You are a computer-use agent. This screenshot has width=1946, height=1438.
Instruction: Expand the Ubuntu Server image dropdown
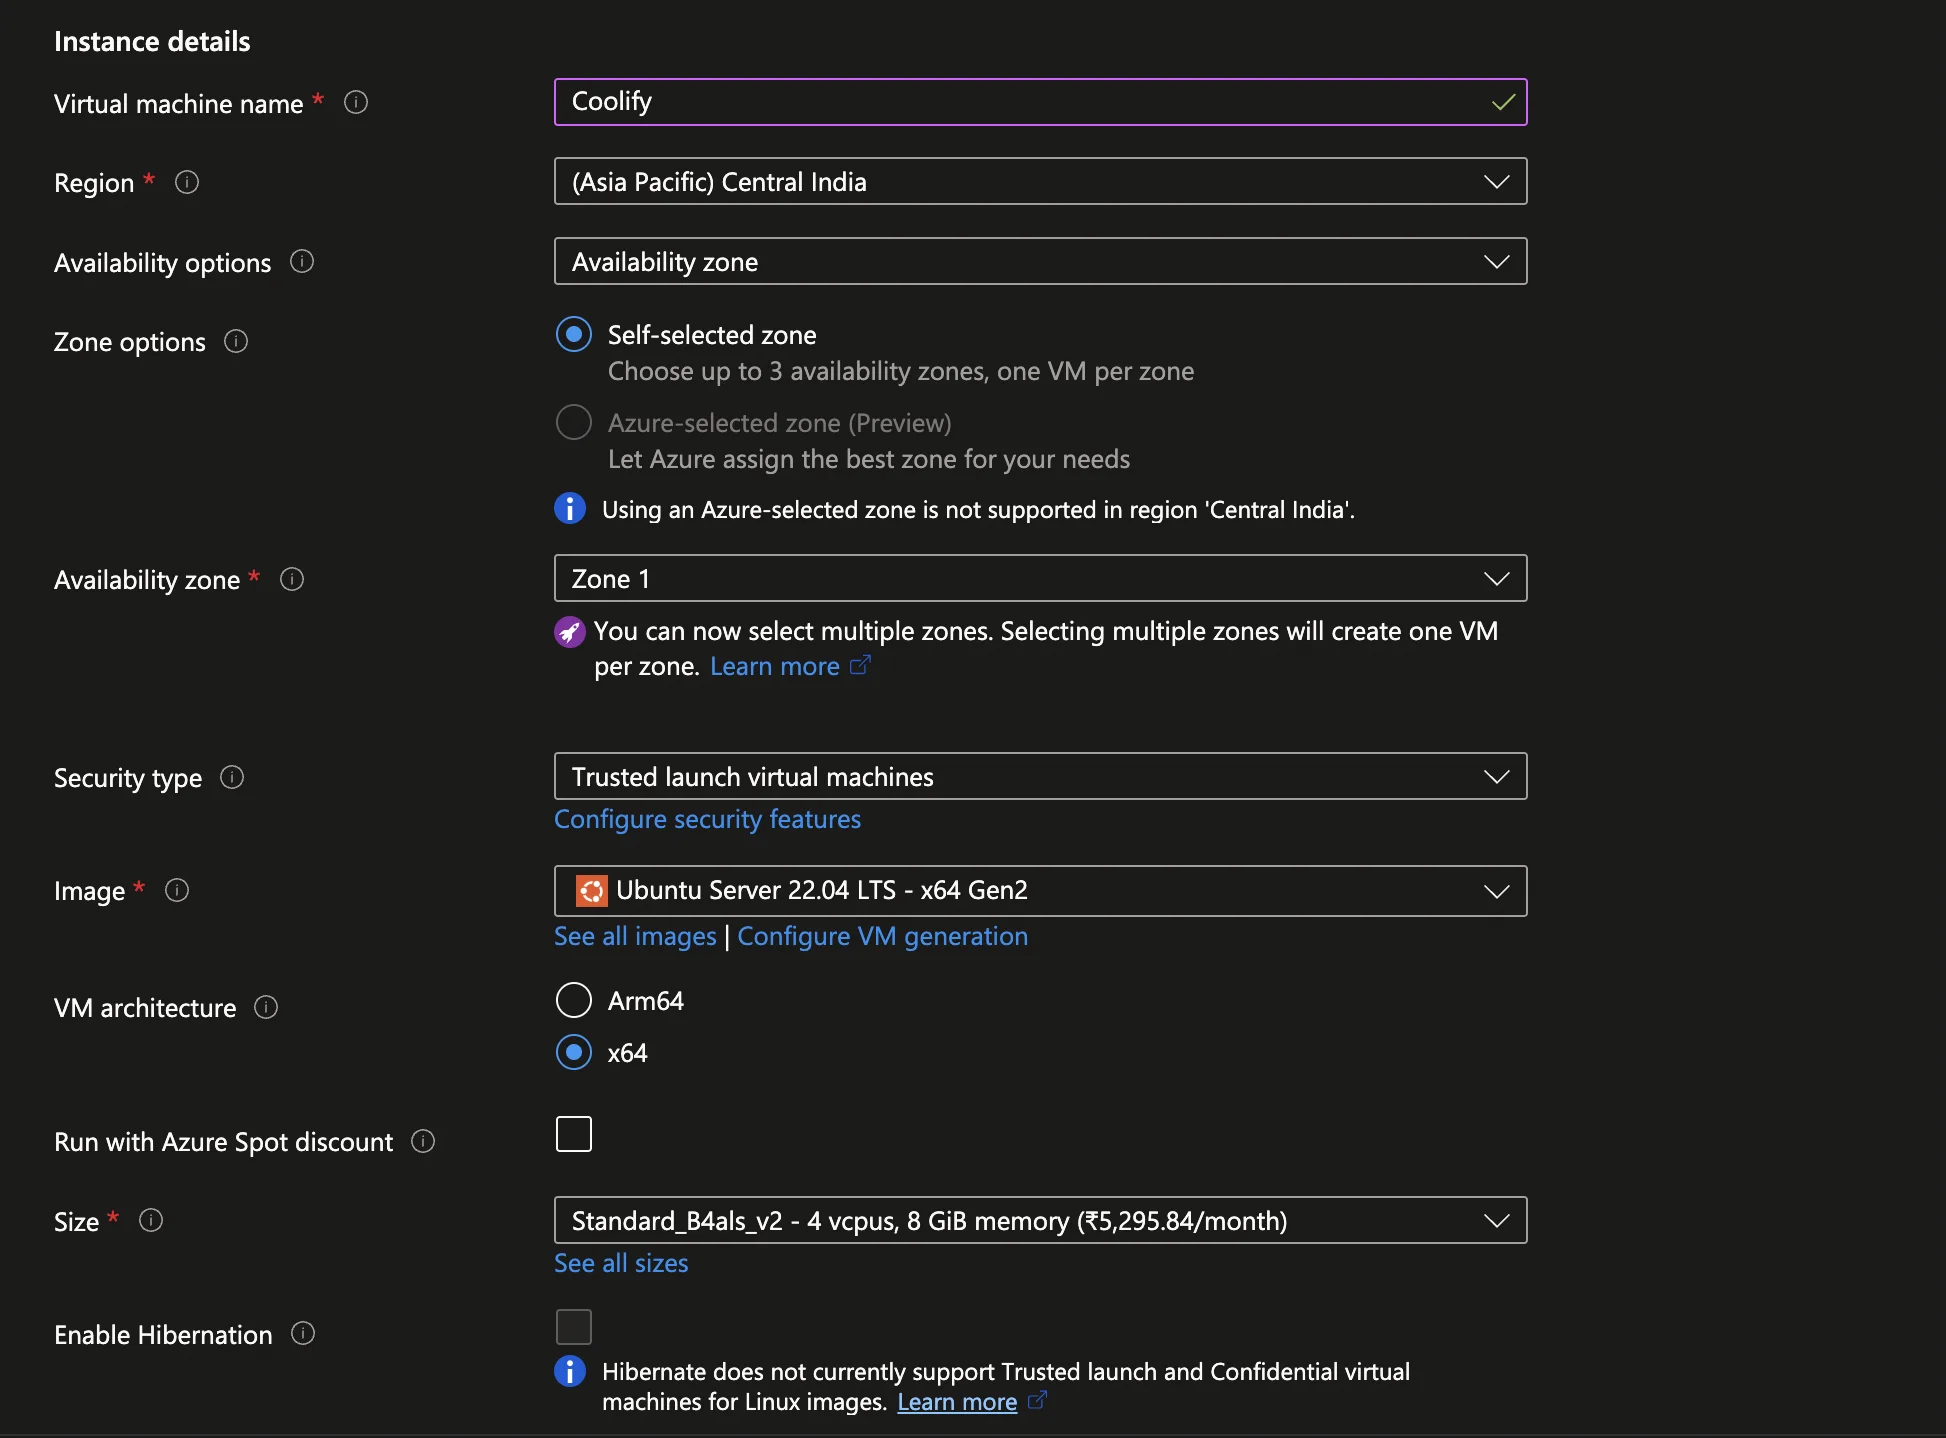coord(1040,891)
